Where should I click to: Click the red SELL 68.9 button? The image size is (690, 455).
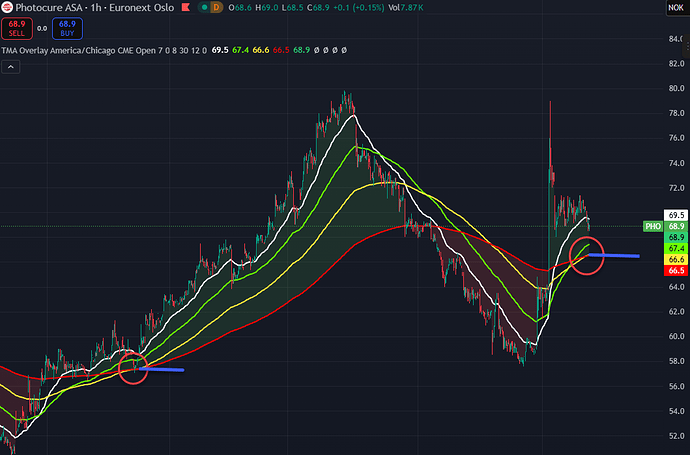point(16,27)
